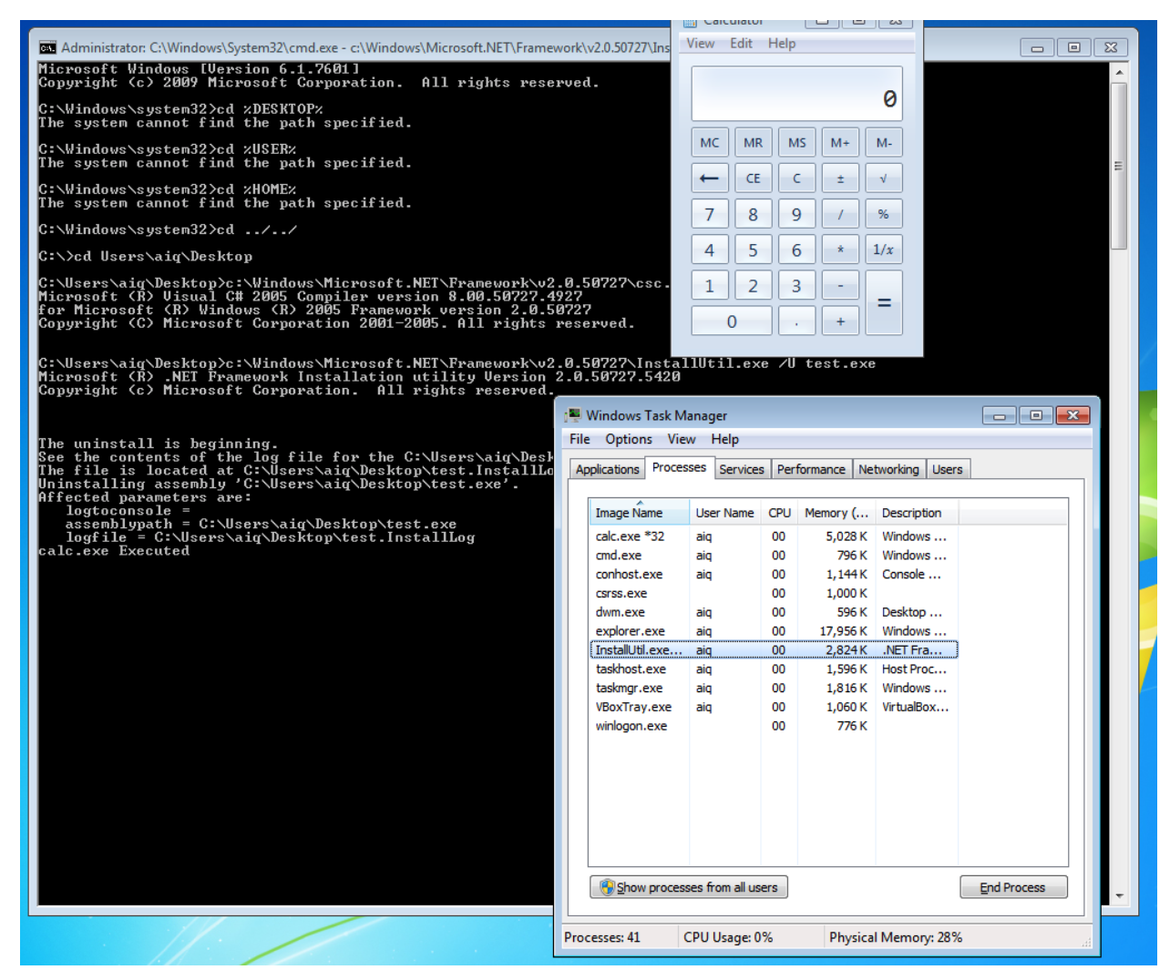The width and height of the screenshot is (1170, 980).
Task: Click the Task Manager title bar icon
Action: click(x=573, y=416)
